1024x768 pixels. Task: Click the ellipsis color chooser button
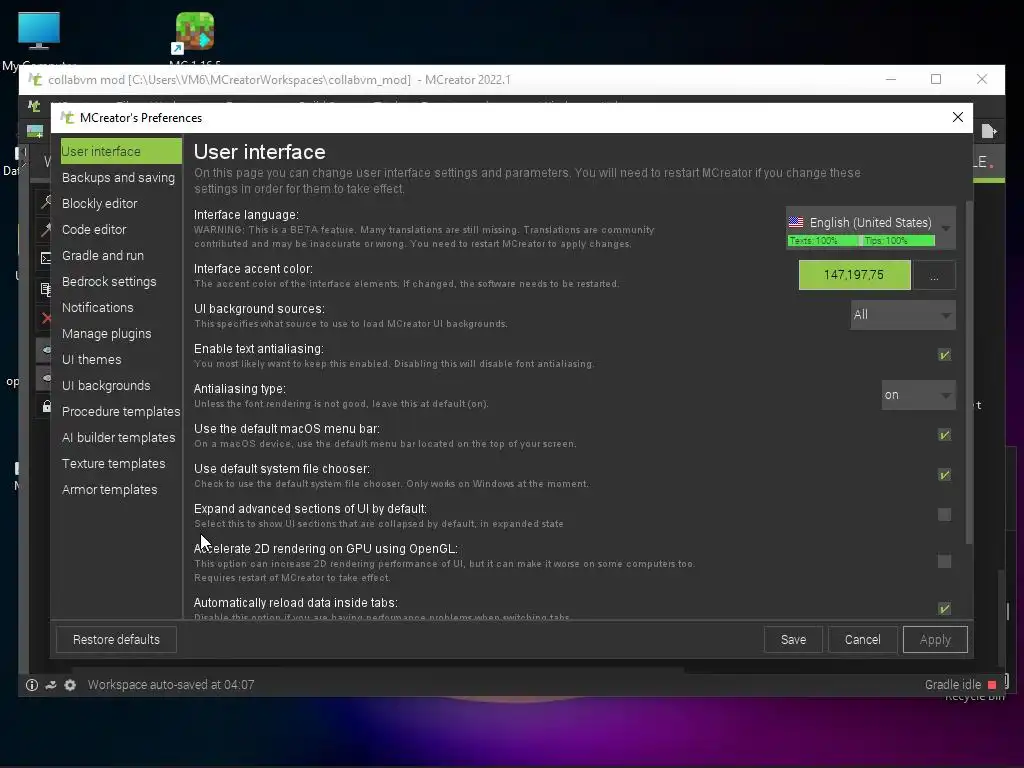tap(934, 275)
